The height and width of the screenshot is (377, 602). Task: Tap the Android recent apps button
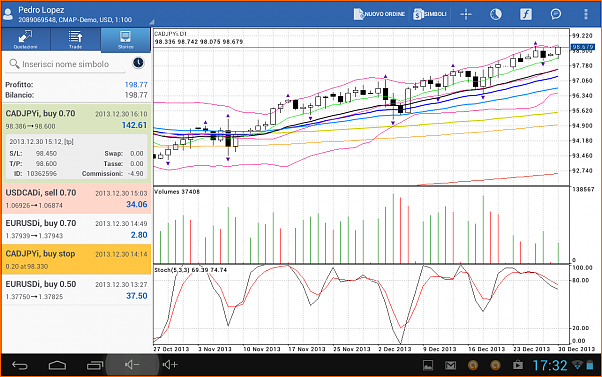pos(95,365)
